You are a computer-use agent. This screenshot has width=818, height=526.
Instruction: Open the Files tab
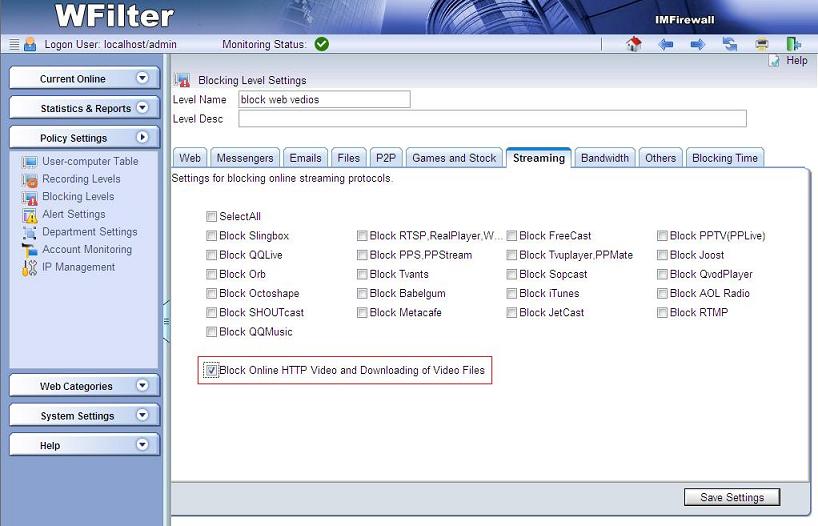[348, 158]
